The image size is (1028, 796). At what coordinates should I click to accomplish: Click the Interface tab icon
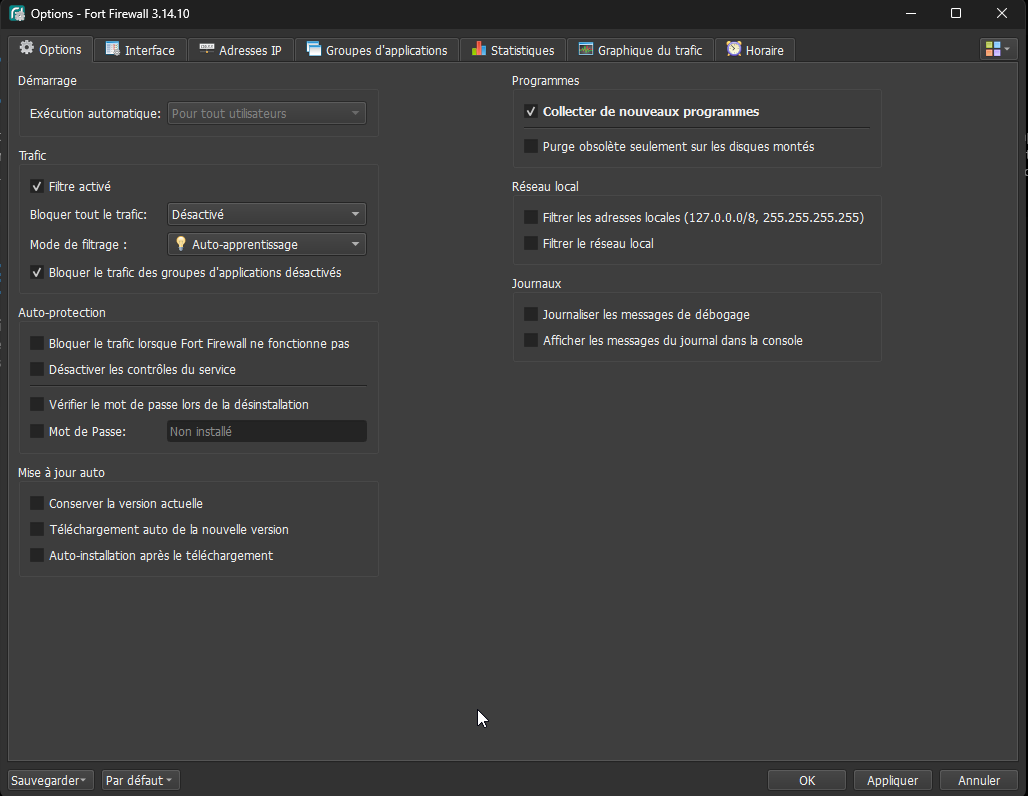pyautogui.click(x=112, y=50)
